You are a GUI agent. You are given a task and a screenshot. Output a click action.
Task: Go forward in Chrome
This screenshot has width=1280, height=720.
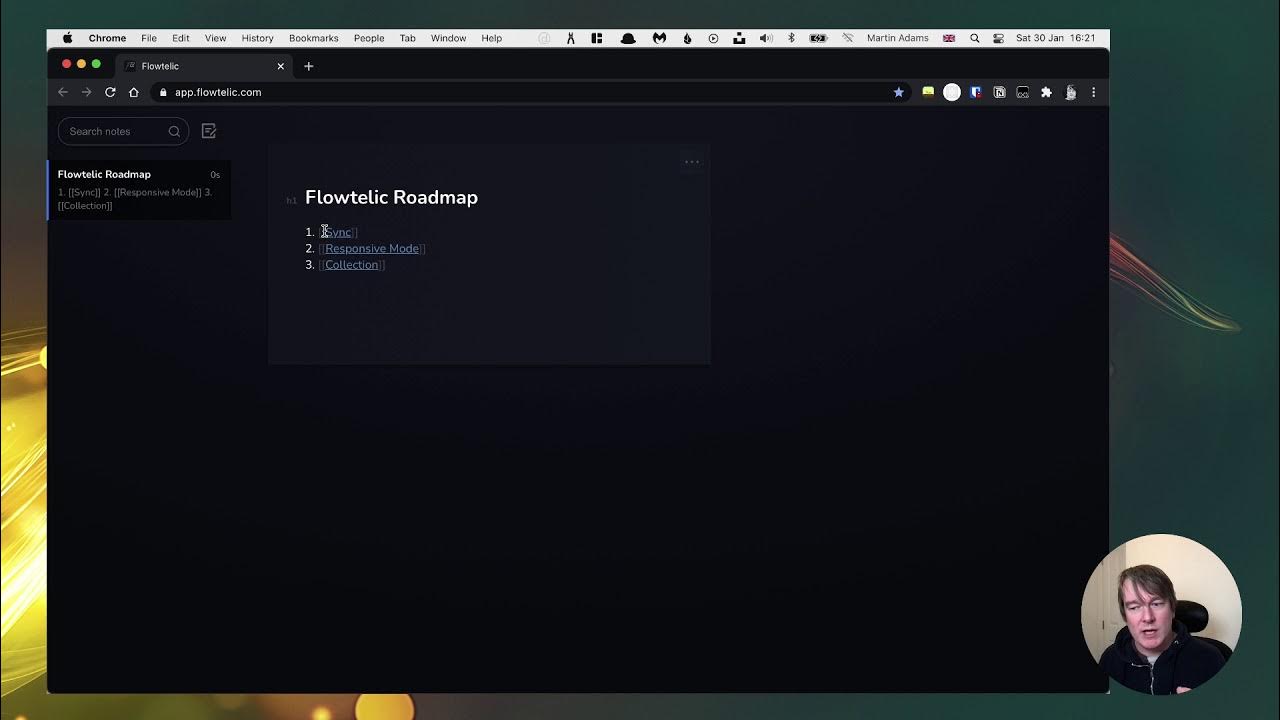86,92
